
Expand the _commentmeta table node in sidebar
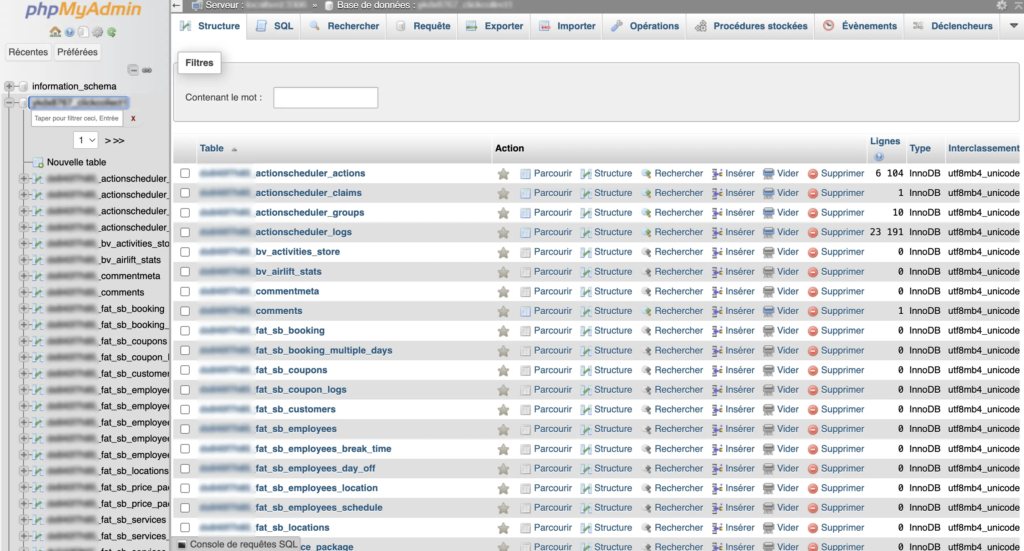click(x=24, y=276)
